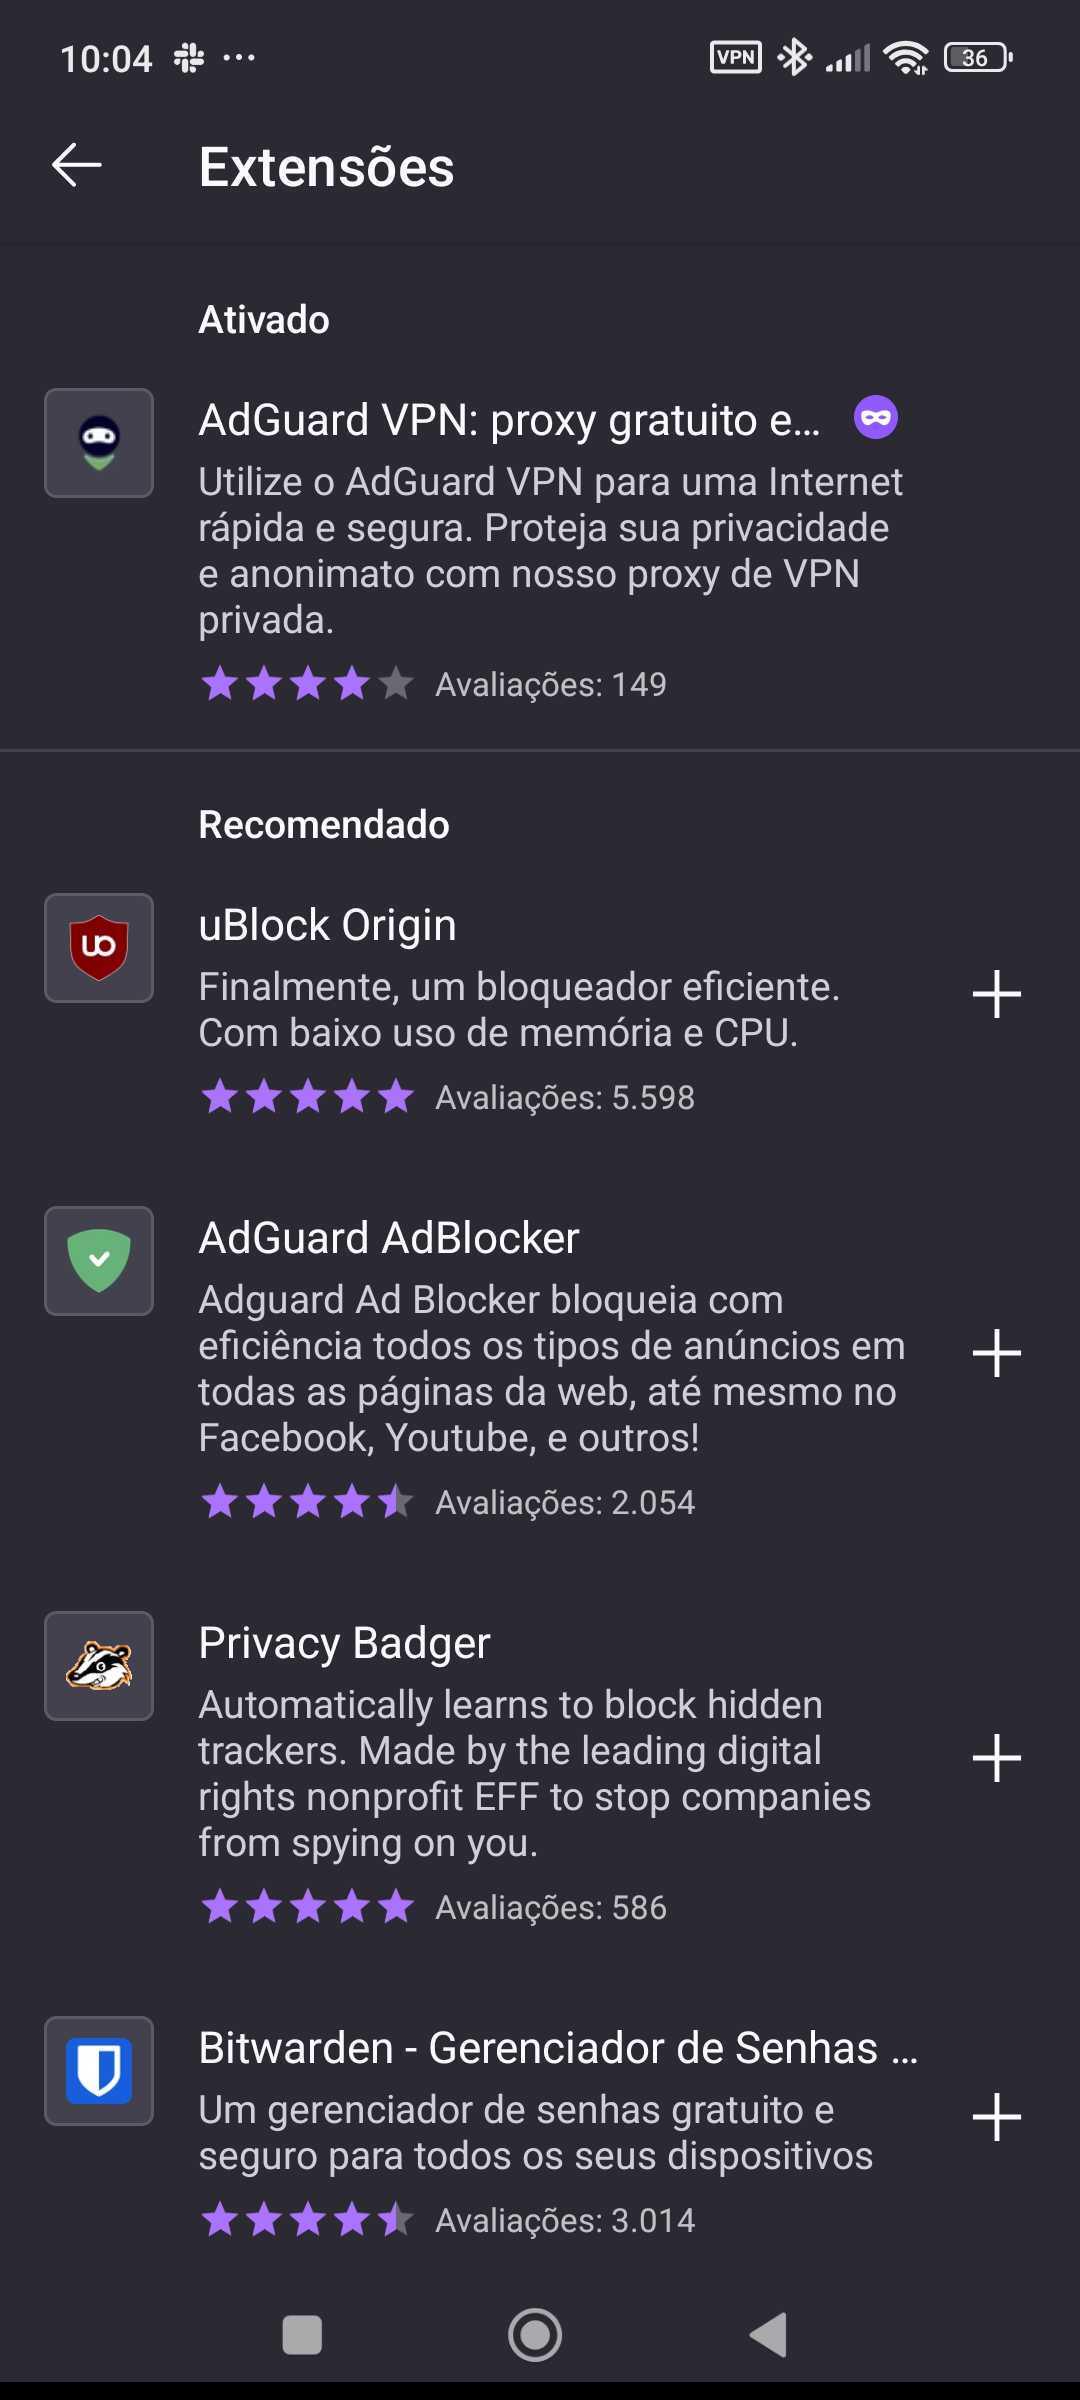Tap the private browsing mask badge
Viewport: 1080px width, 2400px height.
(875, 418)
